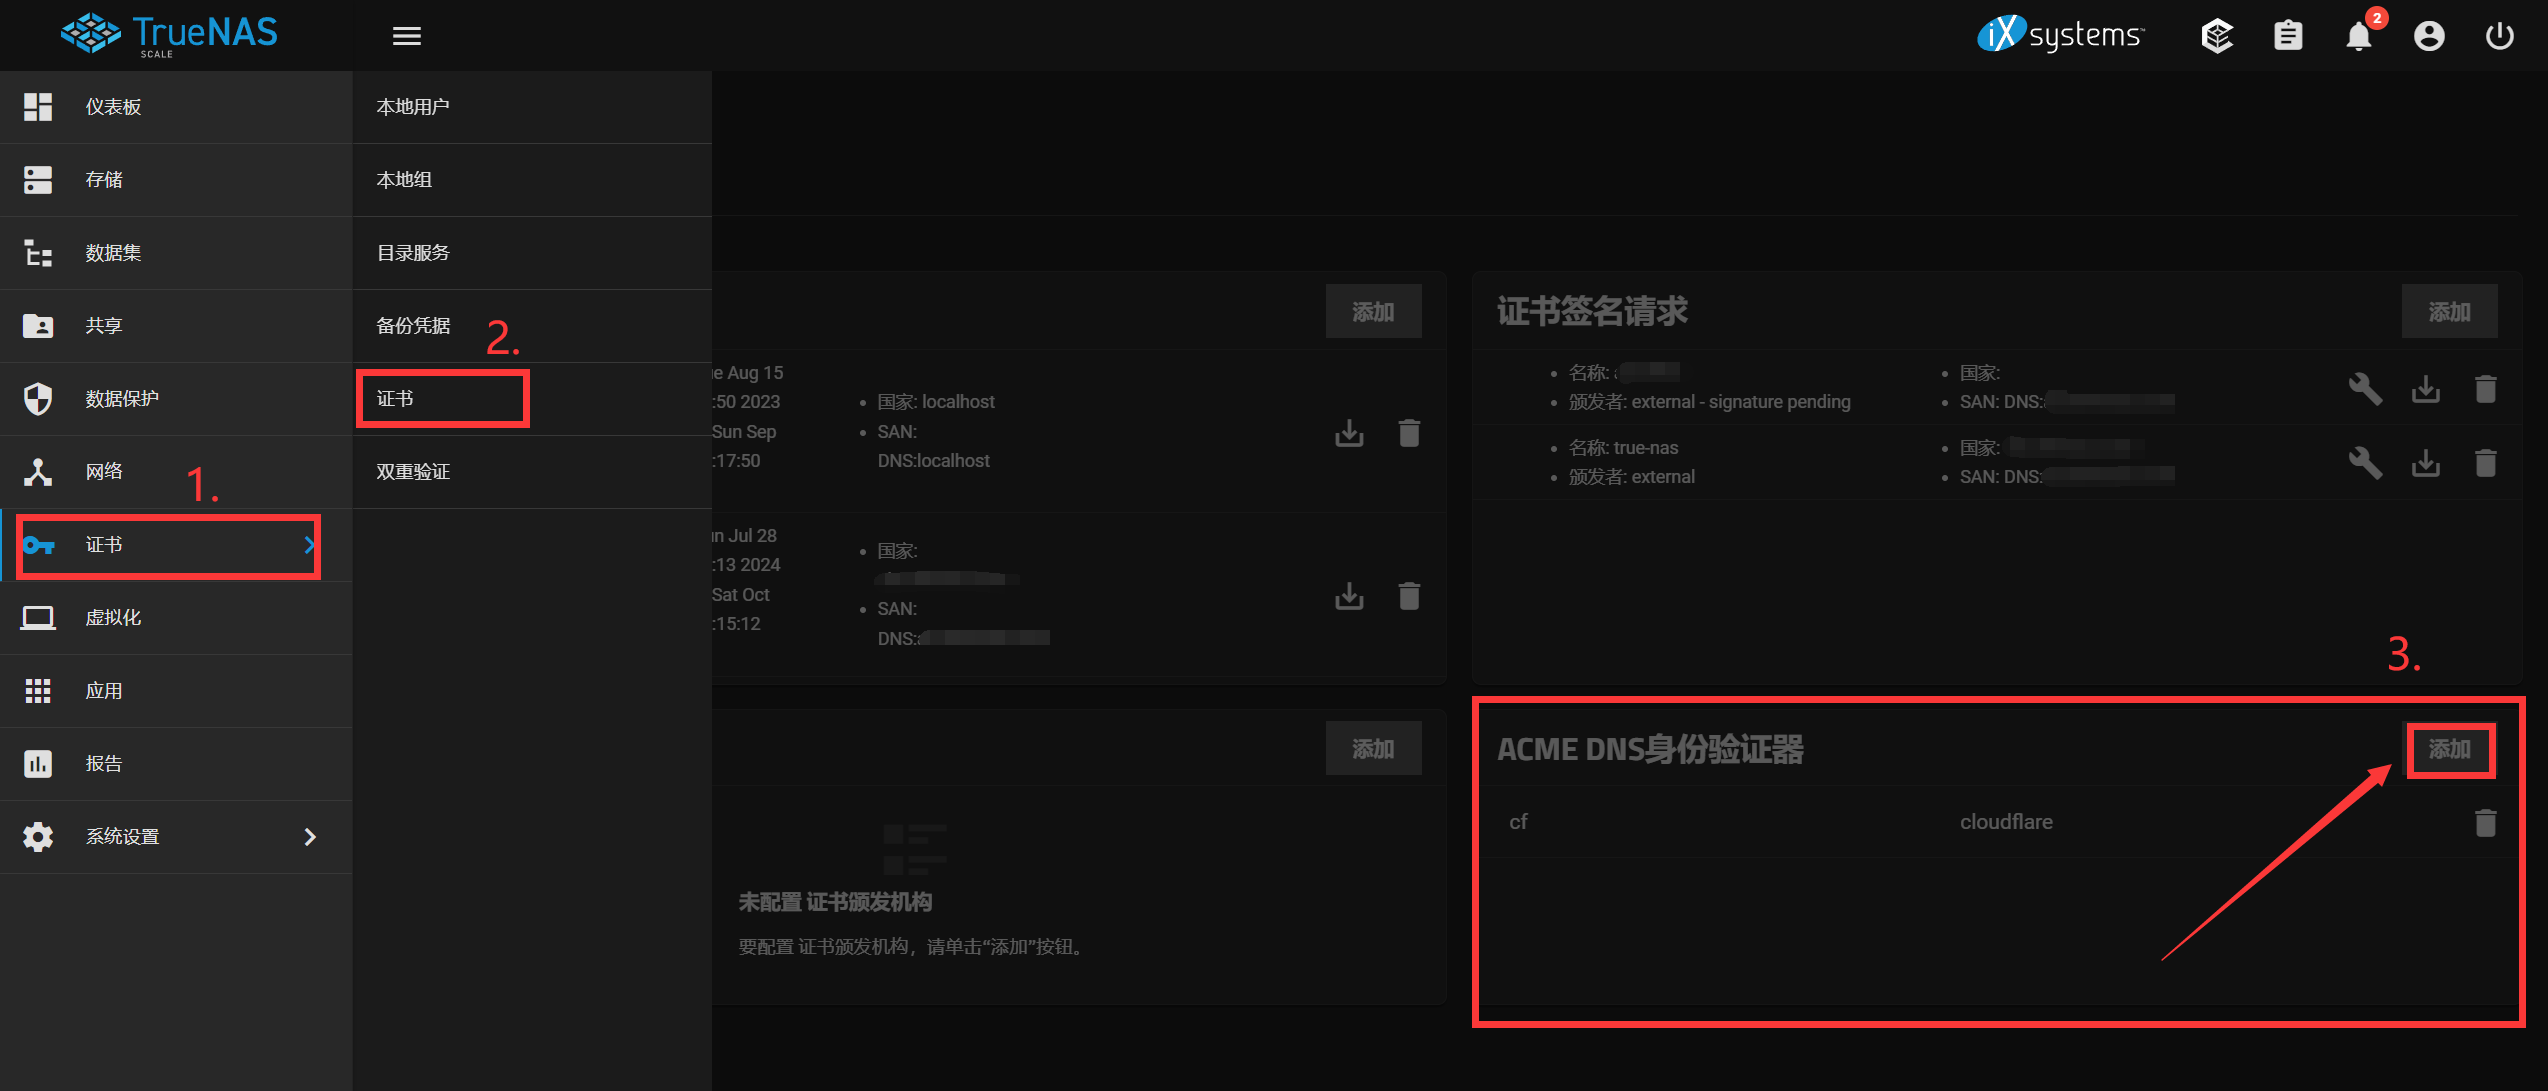
Task: Open the user account settings icon
Action: [x=2429, y=36]
